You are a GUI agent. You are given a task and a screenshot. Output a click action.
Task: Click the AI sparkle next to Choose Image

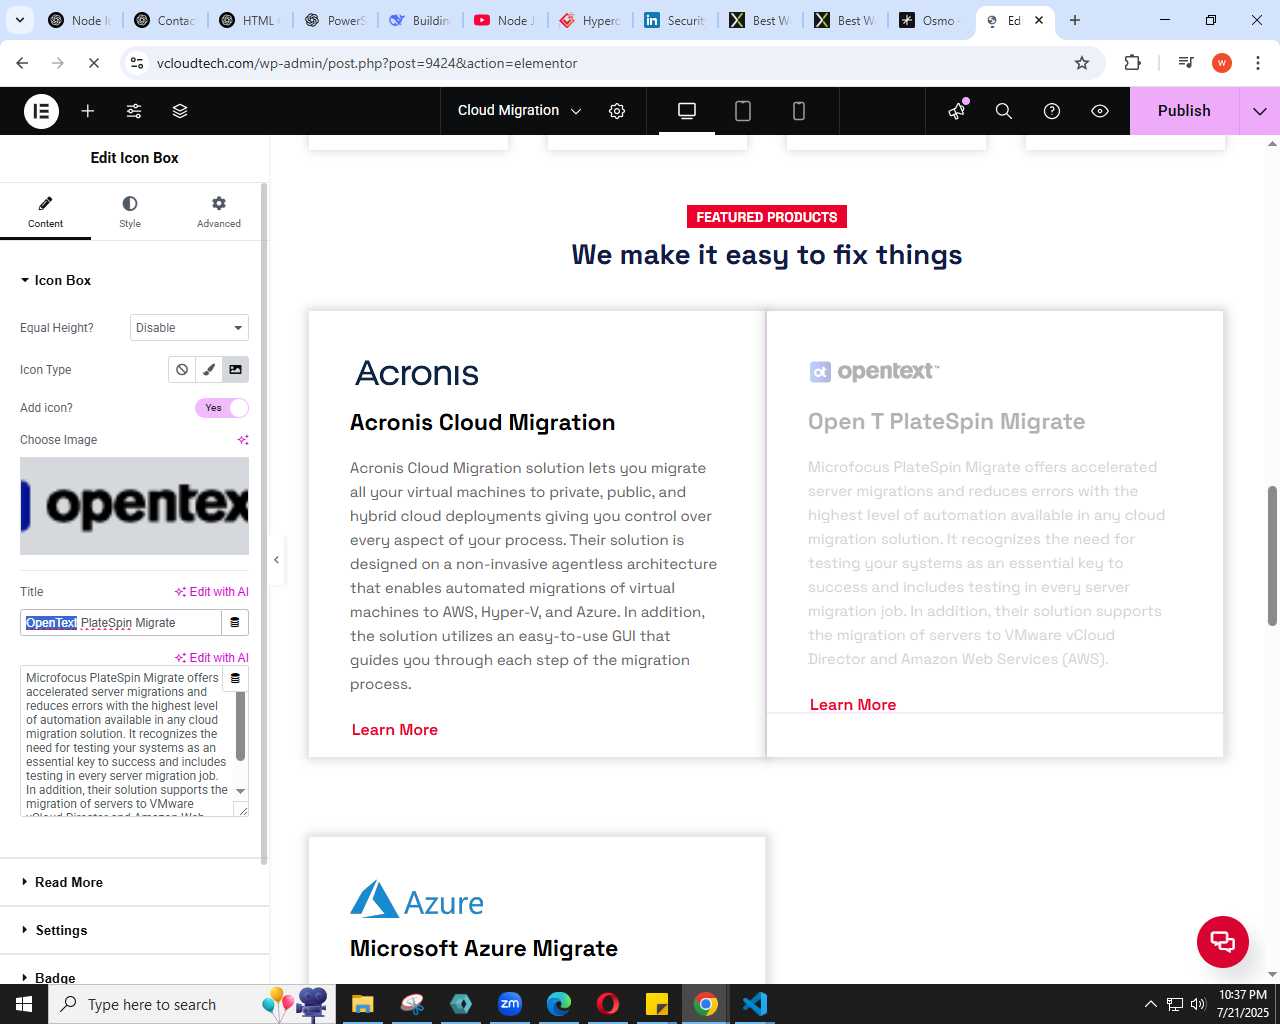pos(242,440)
